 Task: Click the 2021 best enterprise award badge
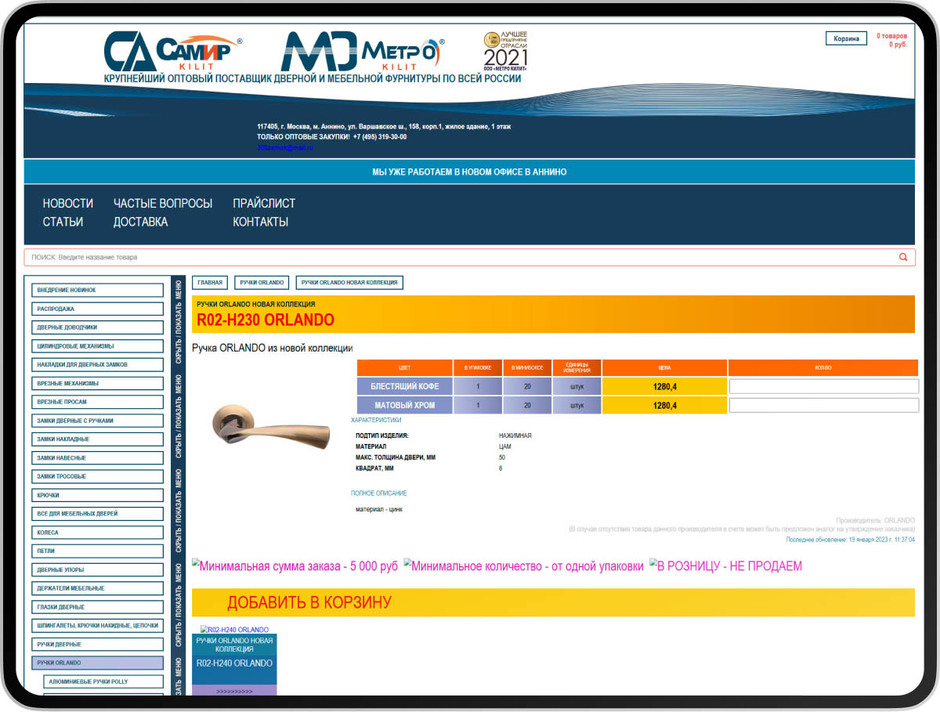[x=506, y=52]
